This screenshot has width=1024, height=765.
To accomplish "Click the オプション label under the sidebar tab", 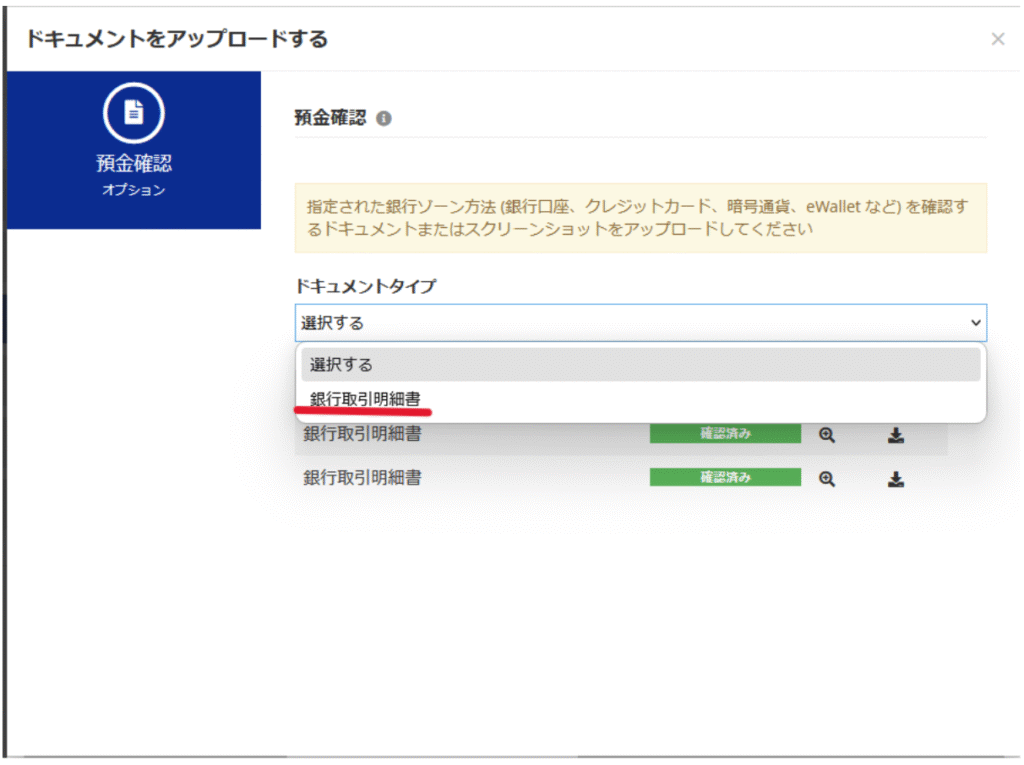I will click(133, 190).
